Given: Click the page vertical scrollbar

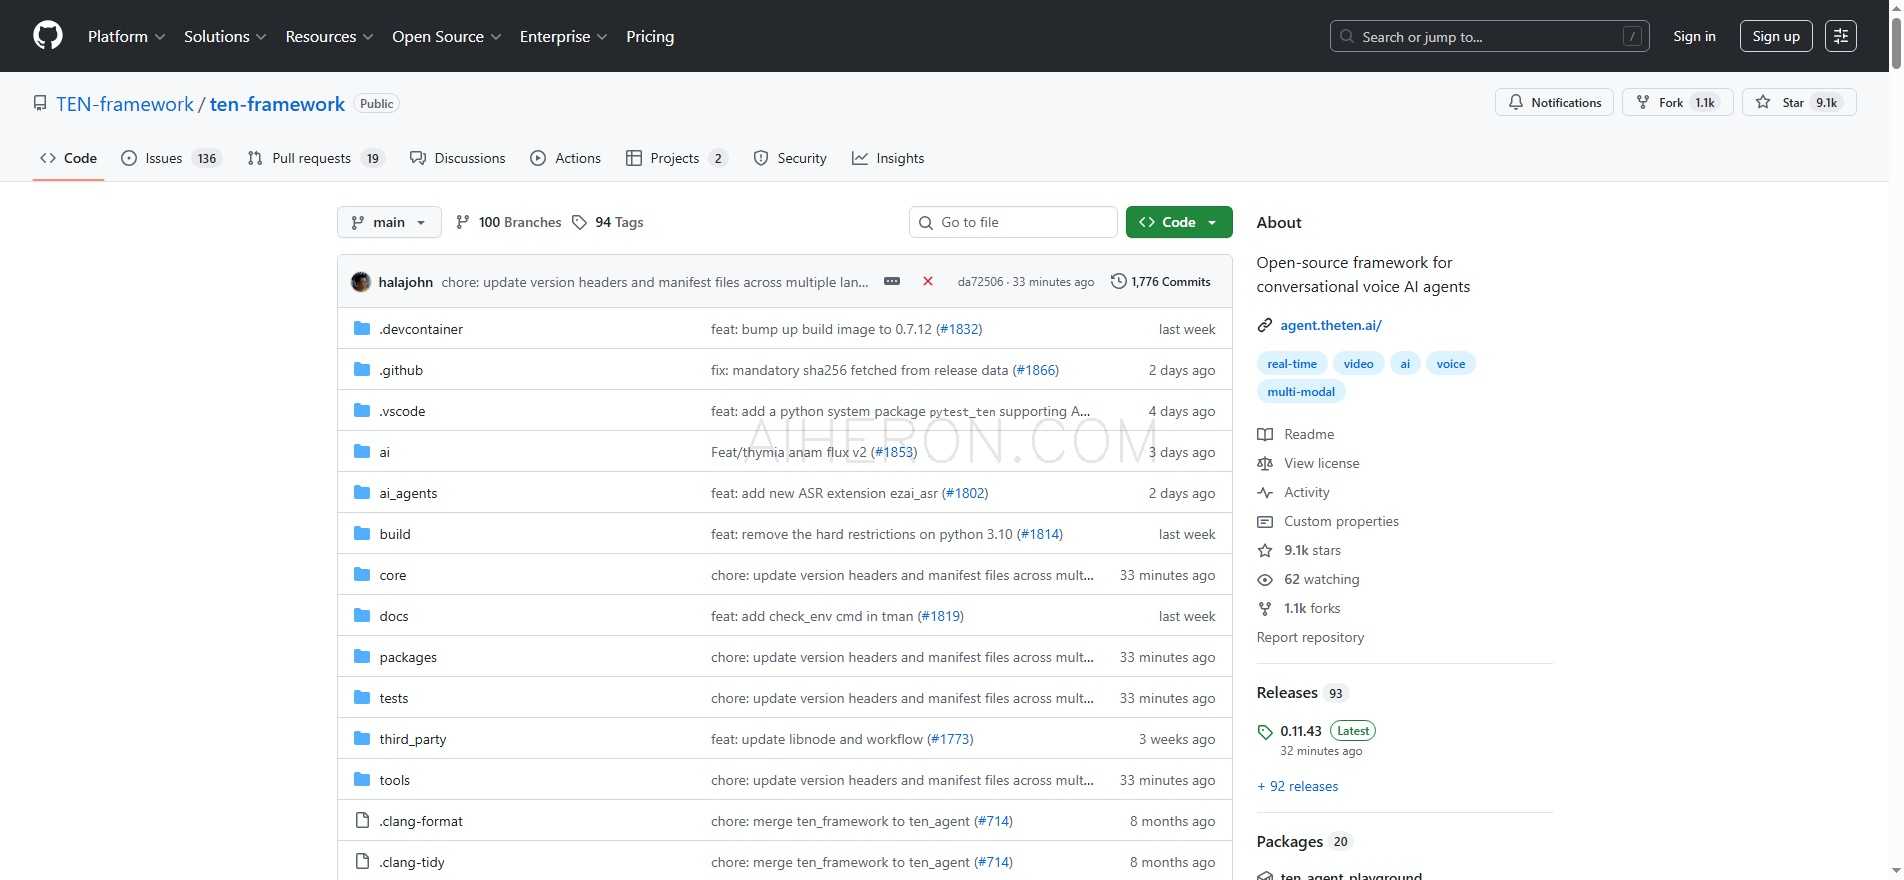Looking at the screenshot, I should tap(1895, 400).
